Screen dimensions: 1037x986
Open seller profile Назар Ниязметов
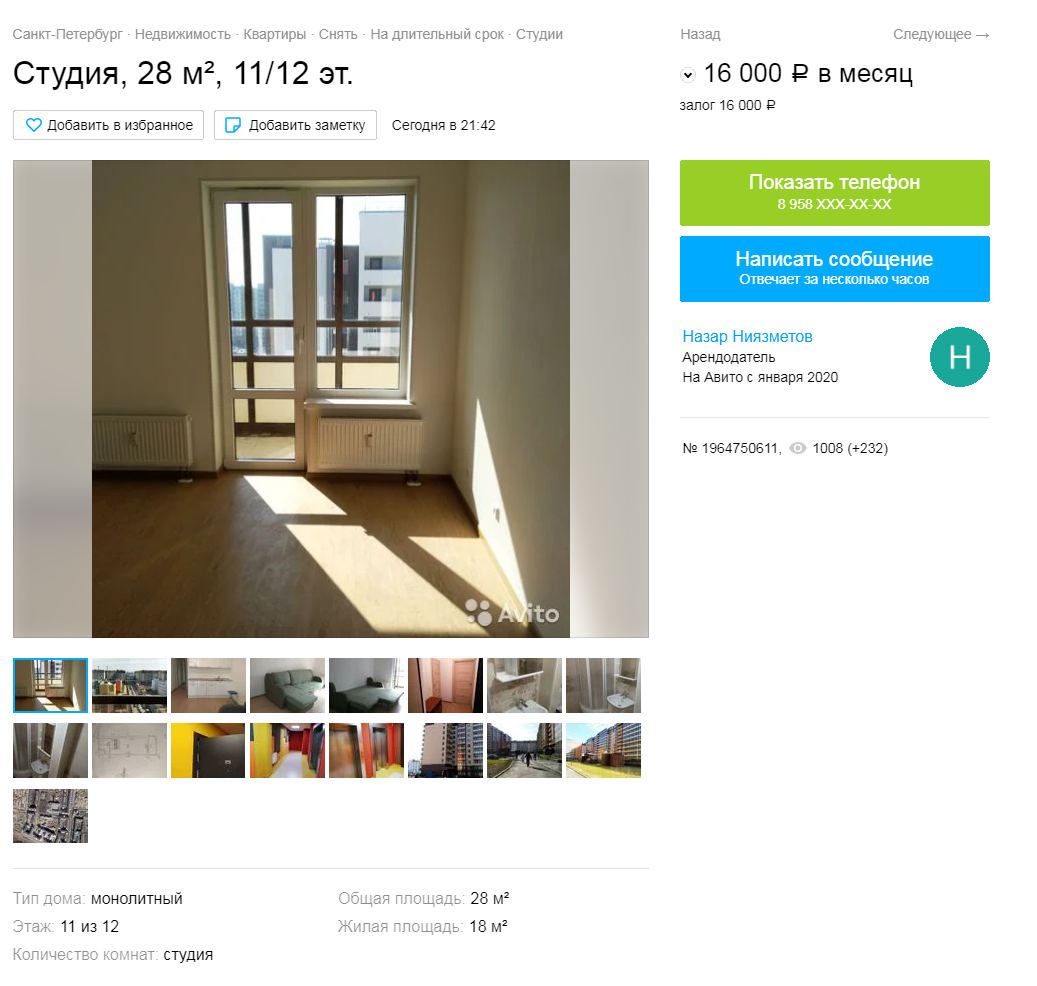747,337
